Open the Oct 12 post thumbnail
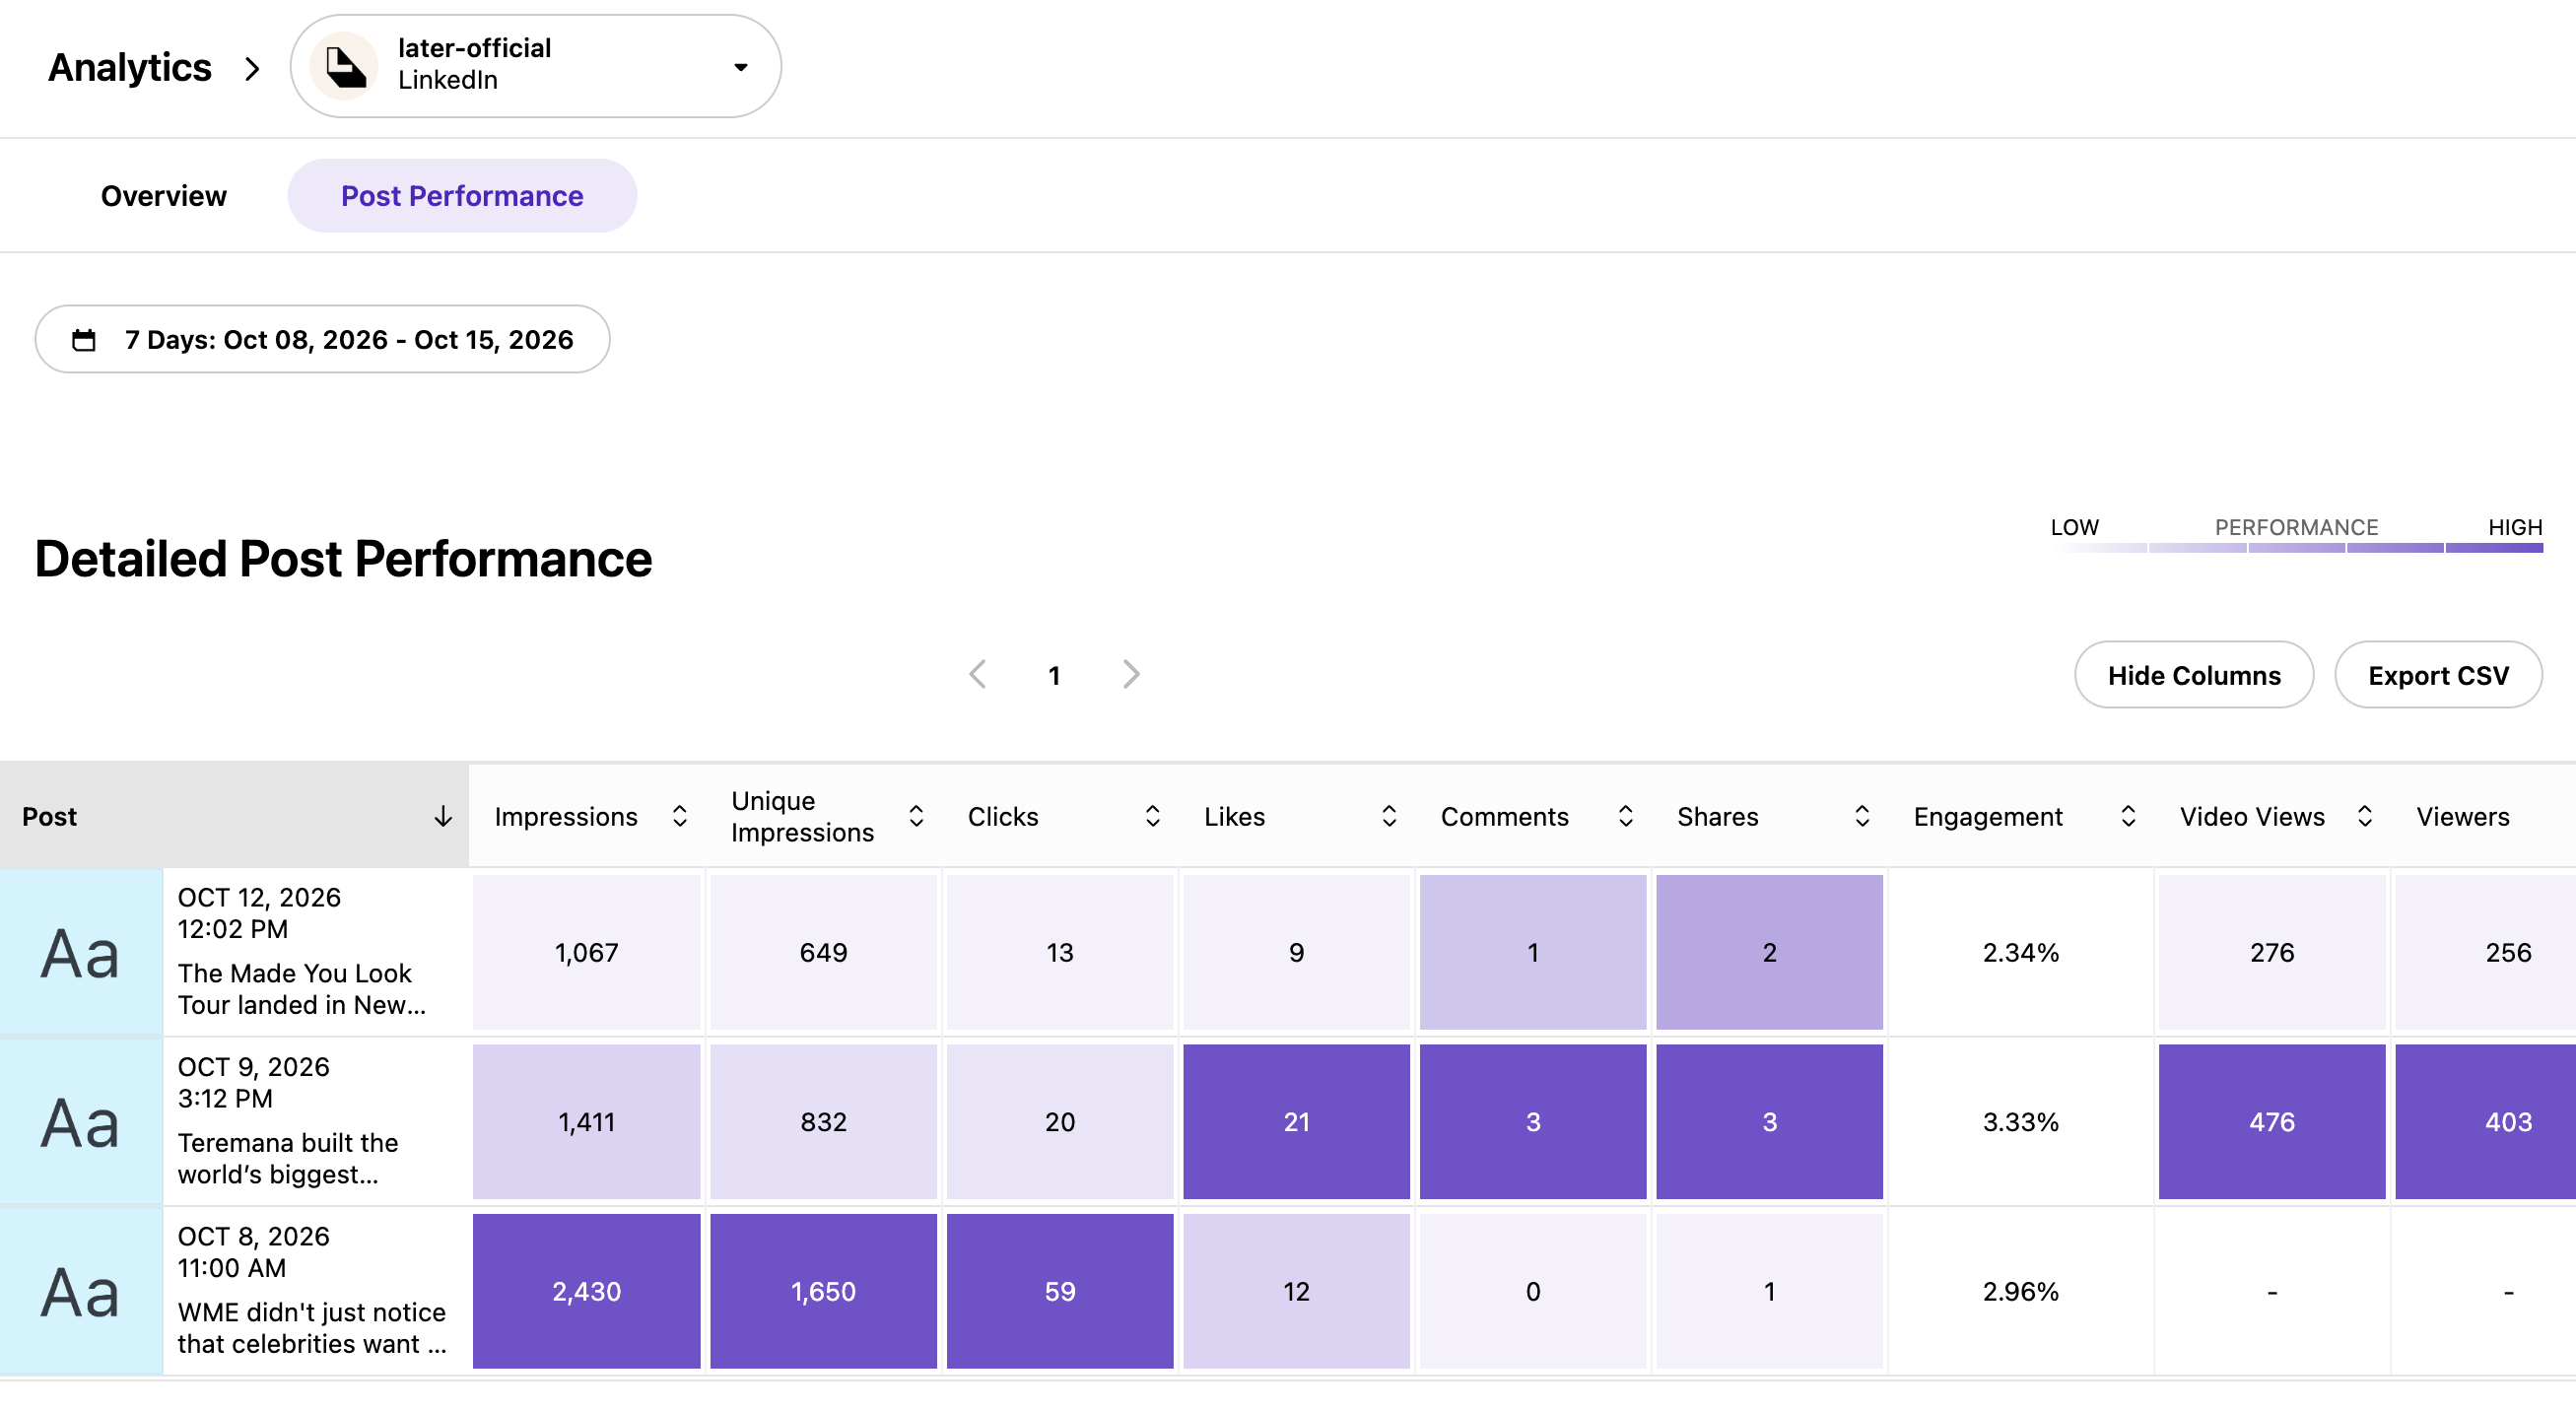The height and width of the screenshot is (1411, 2576). coord(81,952)
